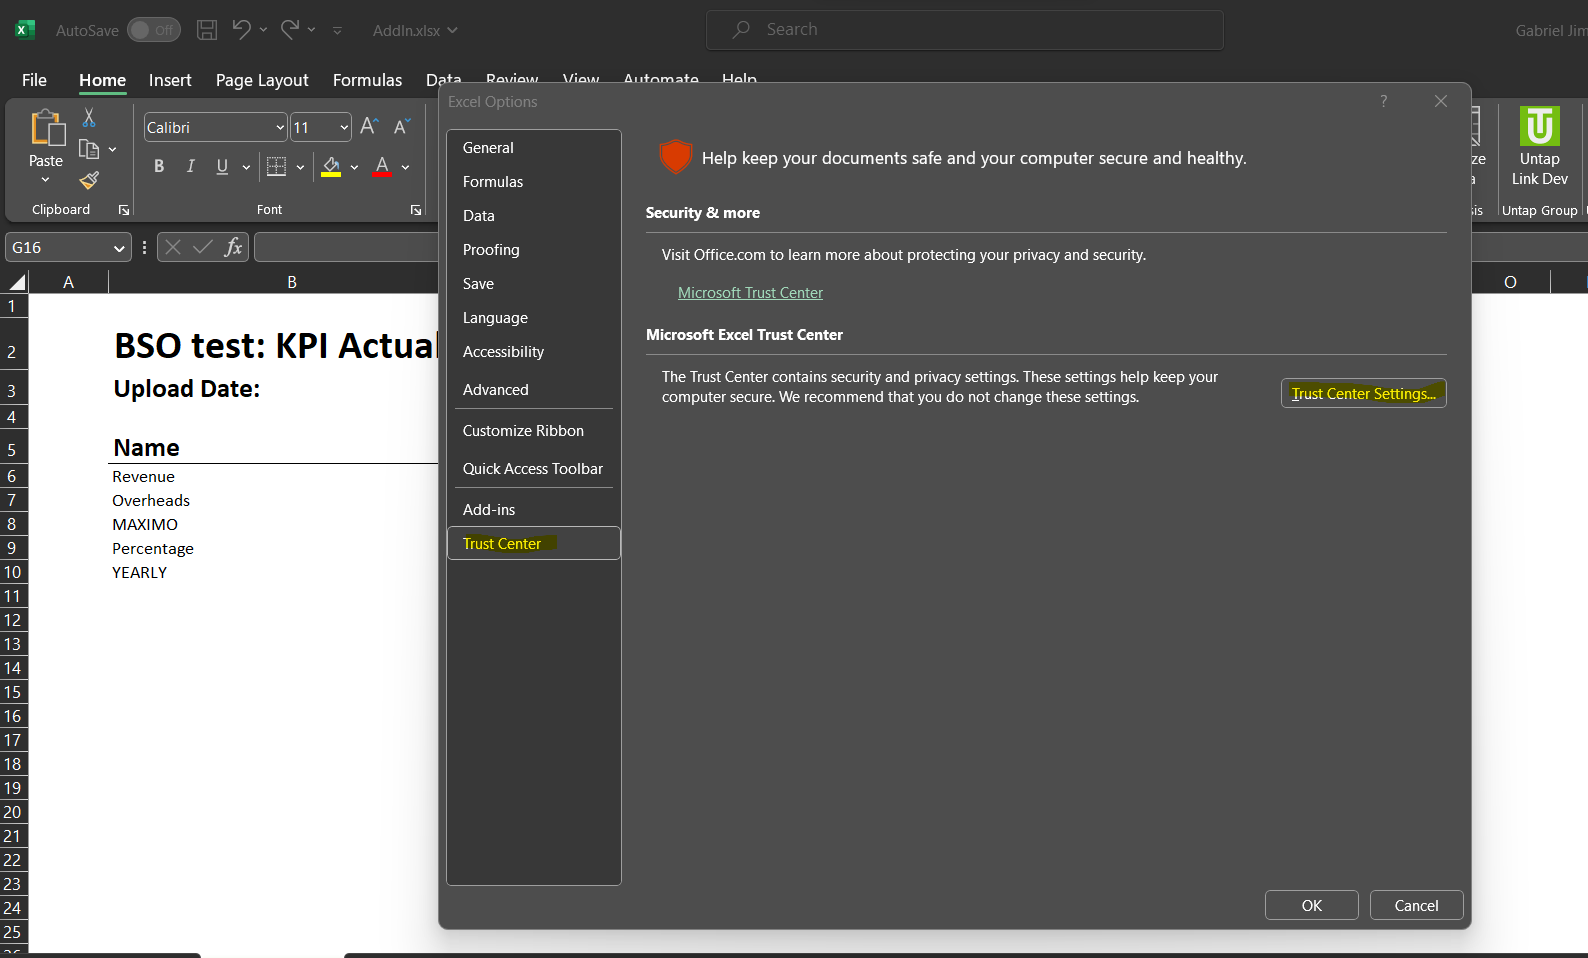
Task: Open the Clipboard dialog launcher
Action: pos(124,210)
